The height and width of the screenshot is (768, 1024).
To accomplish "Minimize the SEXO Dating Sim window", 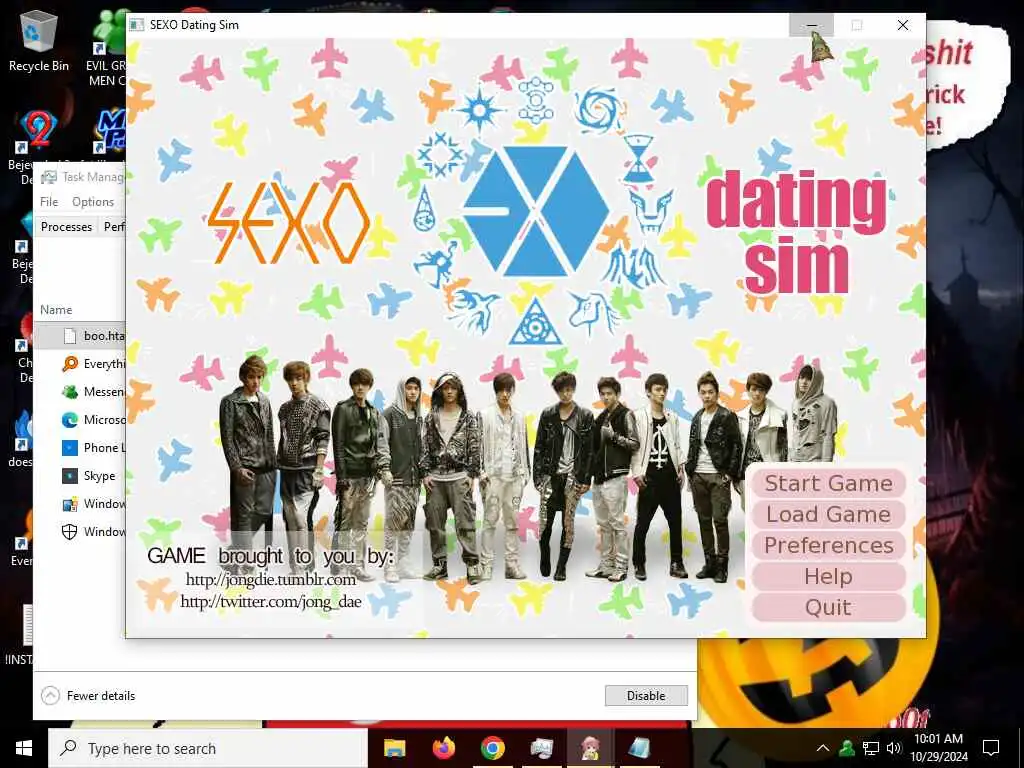I will pos(812,25).
